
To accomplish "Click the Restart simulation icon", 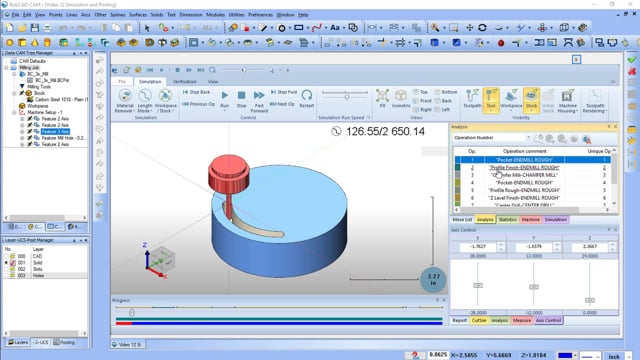I will coord(307,95).
